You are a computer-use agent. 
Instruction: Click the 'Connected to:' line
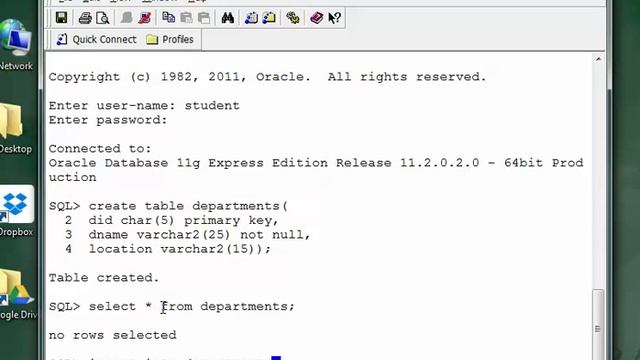pyautogui.click(x=100, y=149)
